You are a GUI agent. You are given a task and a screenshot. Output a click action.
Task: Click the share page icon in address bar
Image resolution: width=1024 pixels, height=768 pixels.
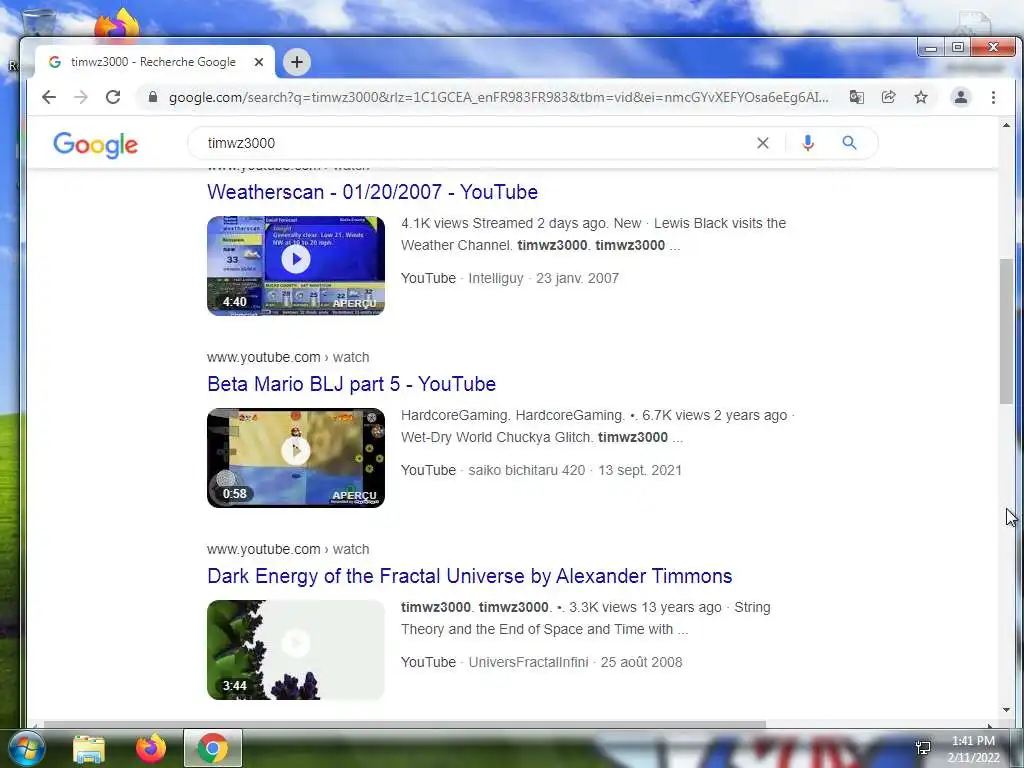tap(888, 97)
